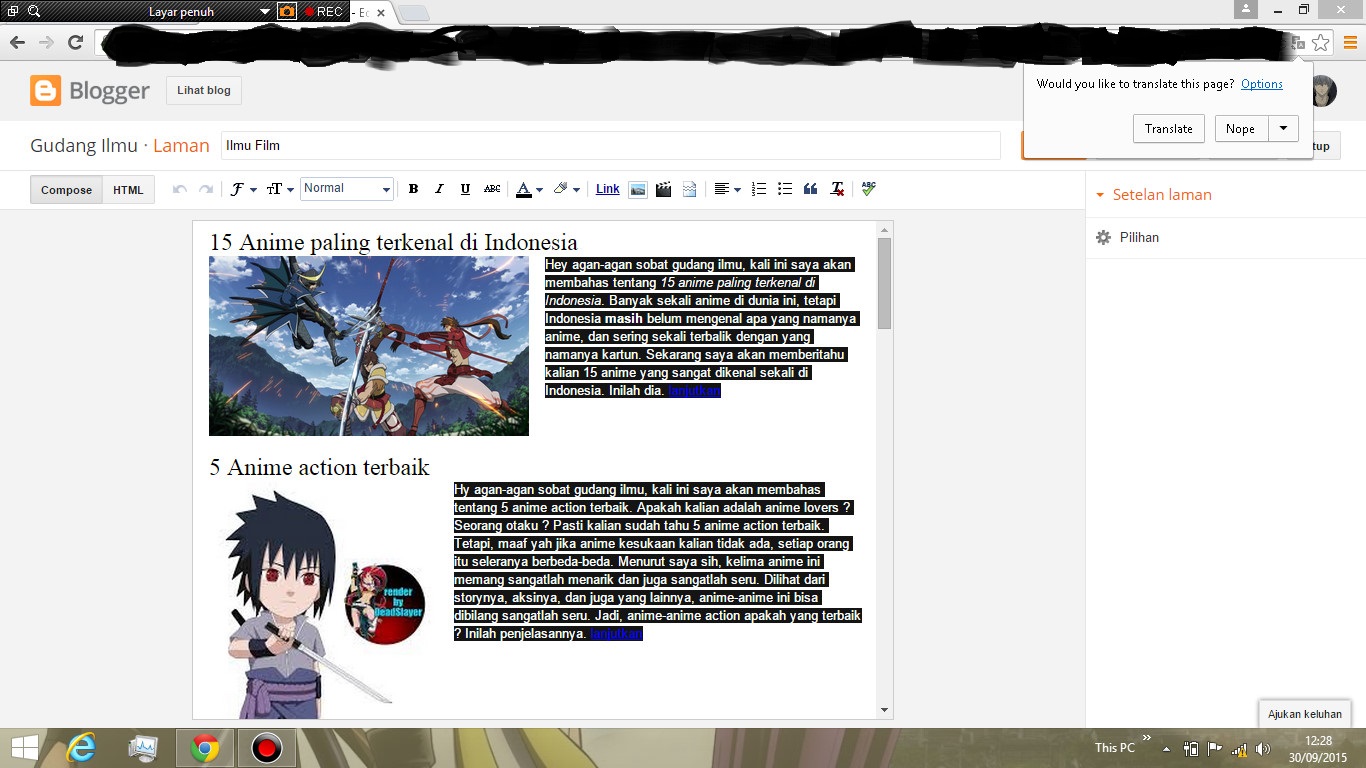1366x768 pixels.
Task: Redo the last edit in editor
Action: point(205,189)
